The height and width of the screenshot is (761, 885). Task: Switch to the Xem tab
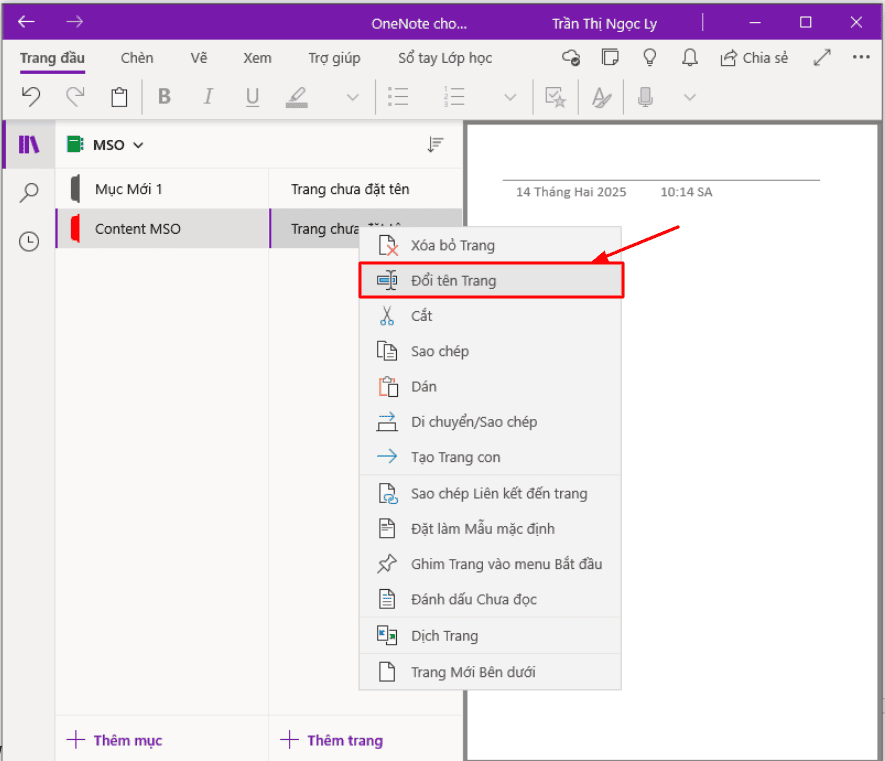pyautogui.click(x=257, y=58)
